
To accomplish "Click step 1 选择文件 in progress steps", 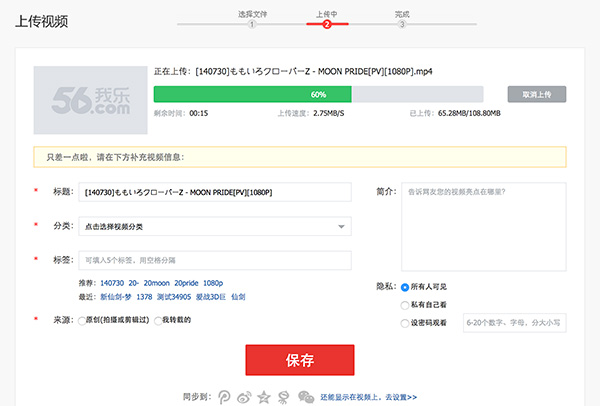I will click(252, 24).
